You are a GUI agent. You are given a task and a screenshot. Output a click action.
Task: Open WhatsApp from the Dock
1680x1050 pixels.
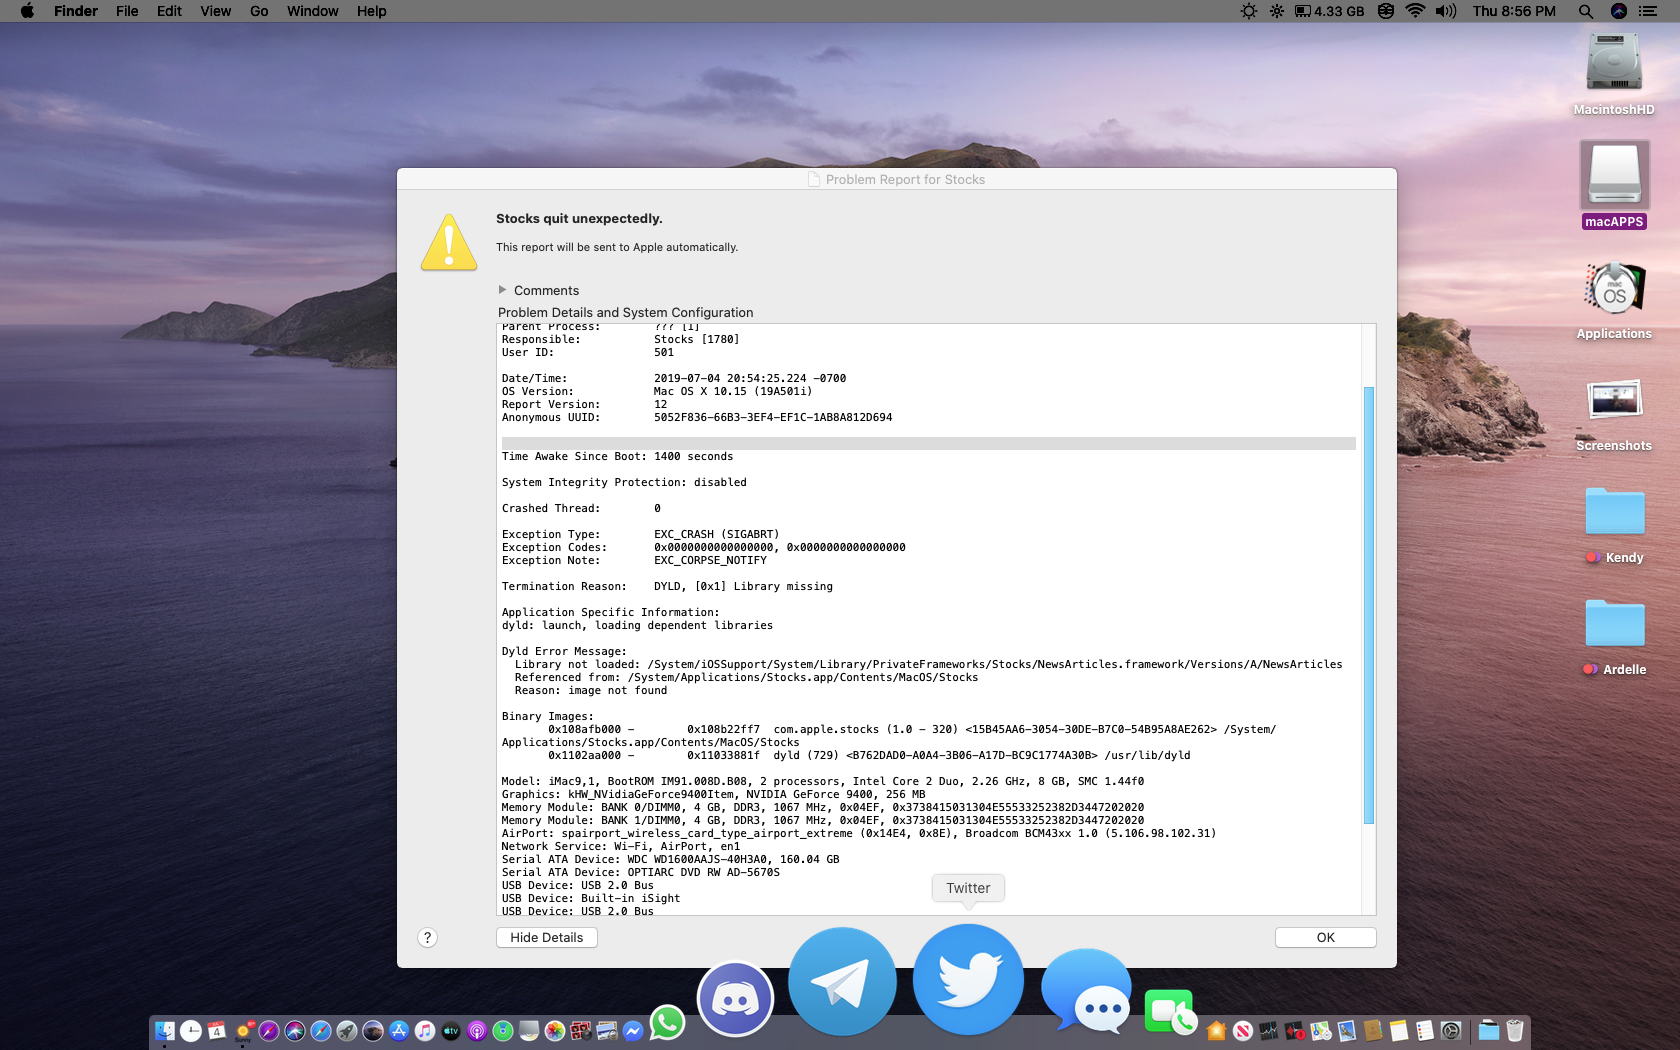tap(668, 1022)
